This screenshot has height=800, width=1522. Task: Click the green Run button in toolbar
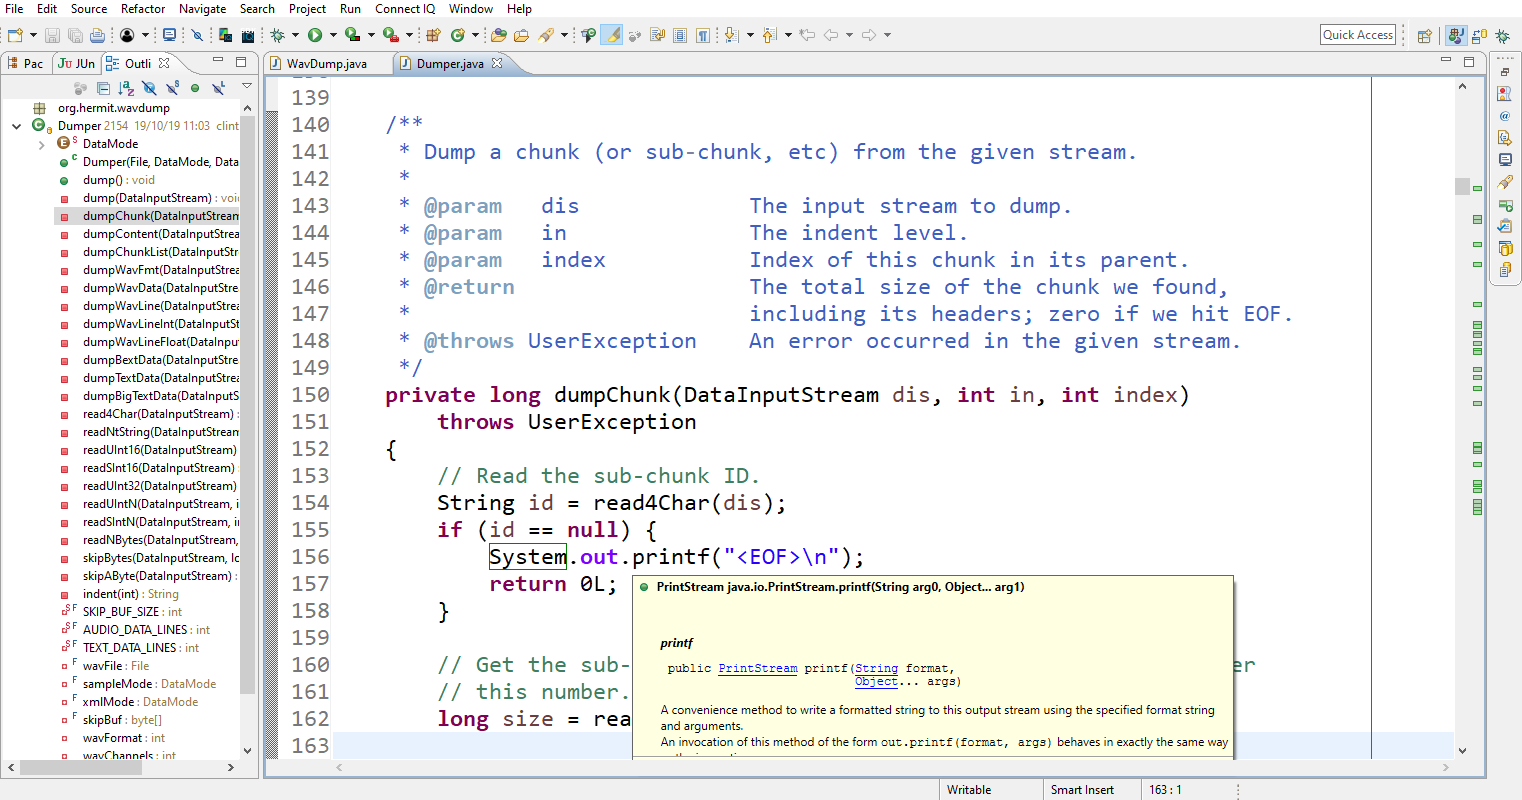(x=315, y=35)
